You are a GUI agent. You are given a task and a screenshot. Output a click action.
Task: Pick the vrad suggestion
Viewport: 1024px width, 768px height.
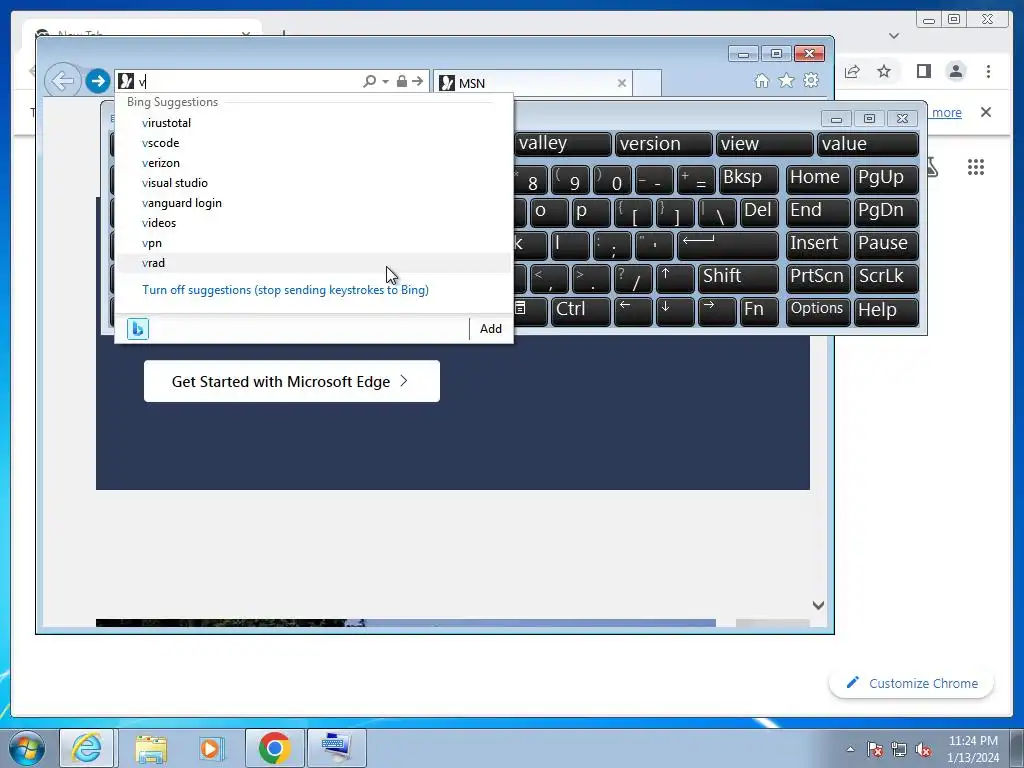pyautogui.click(x=313, y=263)
